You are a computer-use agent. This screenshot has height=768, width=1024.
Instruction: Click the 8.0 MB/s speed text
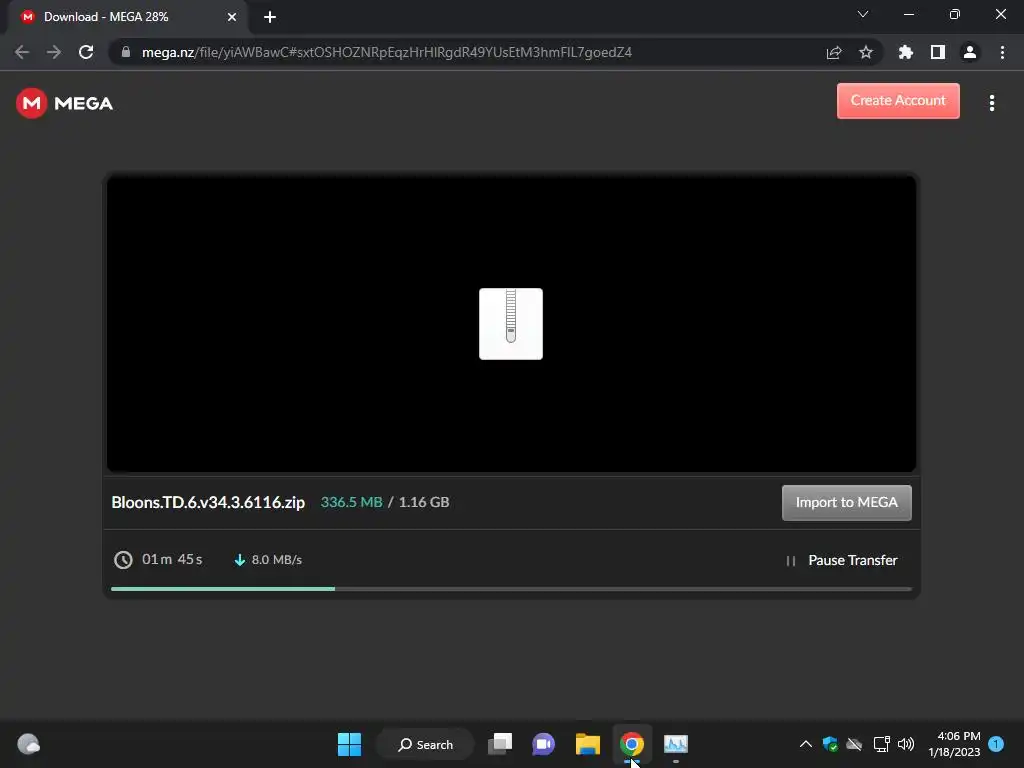(x=277, y=560)
